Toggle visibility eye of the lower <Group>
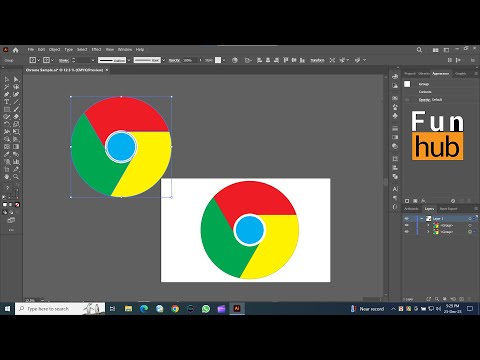The width and height of the screenshot is (480, 360). [x=407, y=232]
